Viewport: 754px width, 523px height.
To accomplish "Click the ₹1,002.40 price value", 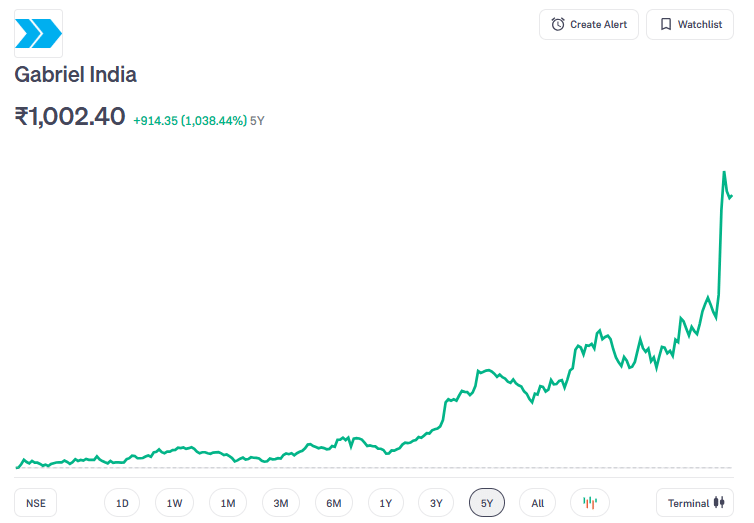I will coord(70,116).
